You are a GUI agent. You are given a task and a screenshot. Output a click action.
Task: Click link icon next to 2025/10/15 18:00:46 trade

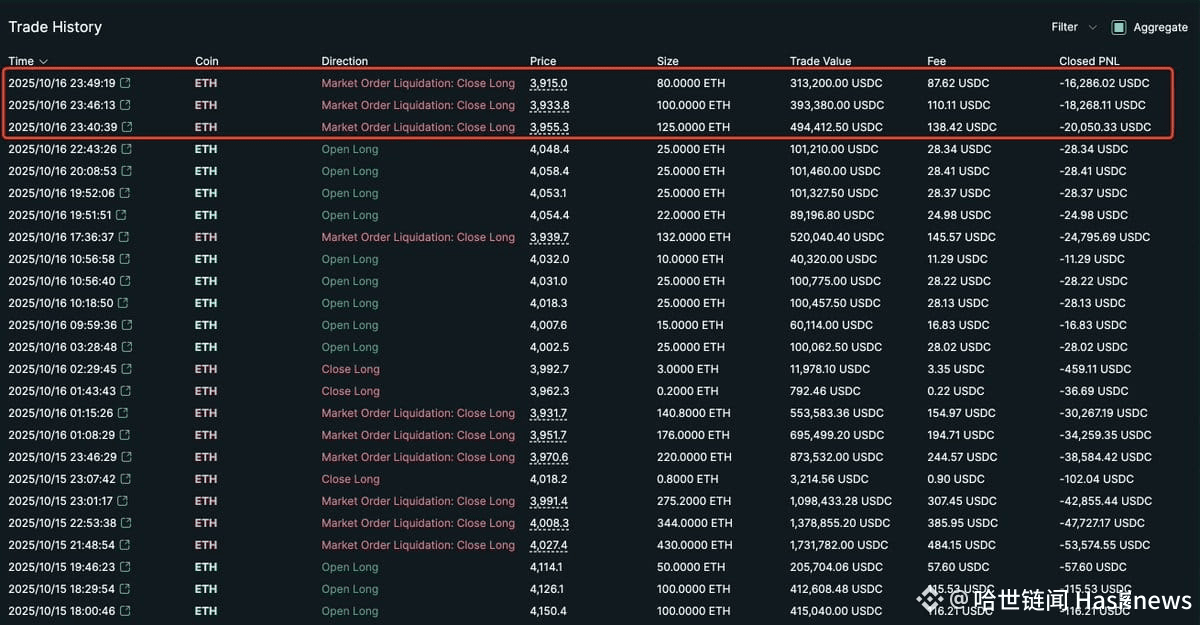126,611
